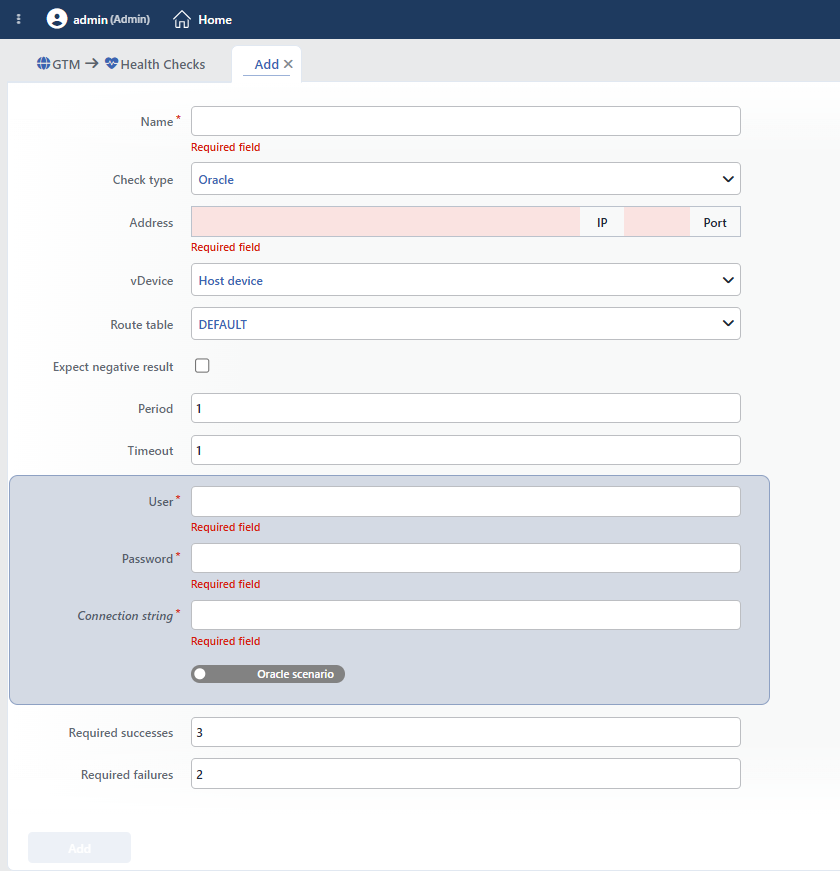
Task: Click the 'Port' label in Address row
Action: coord(715,223)
